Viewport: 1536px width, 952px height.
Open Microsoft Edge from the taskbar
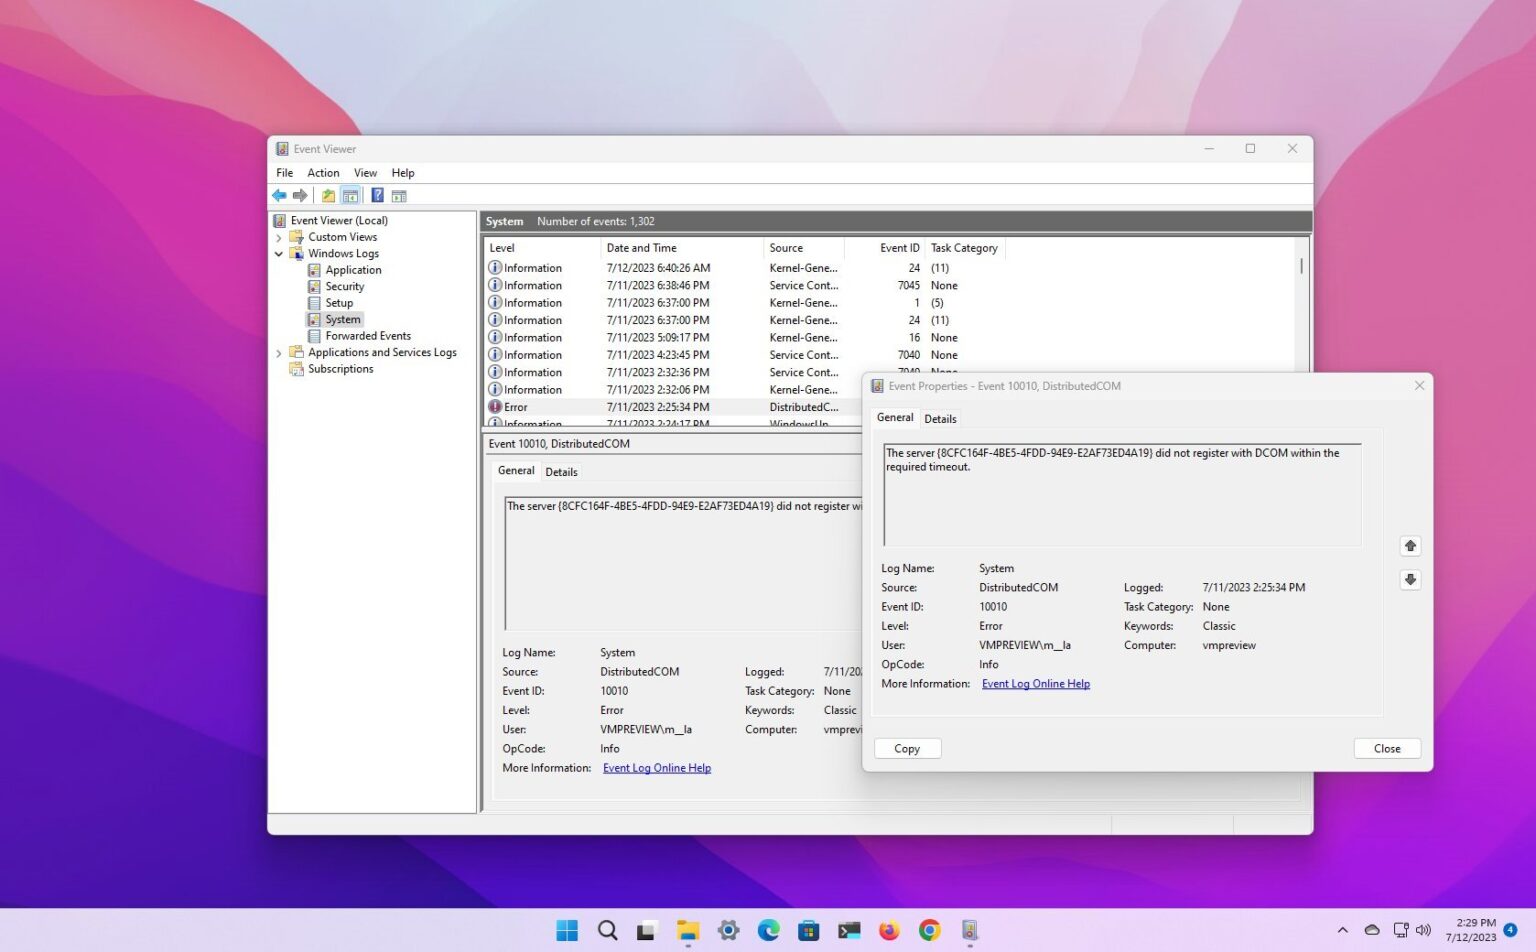coord(768,930)
